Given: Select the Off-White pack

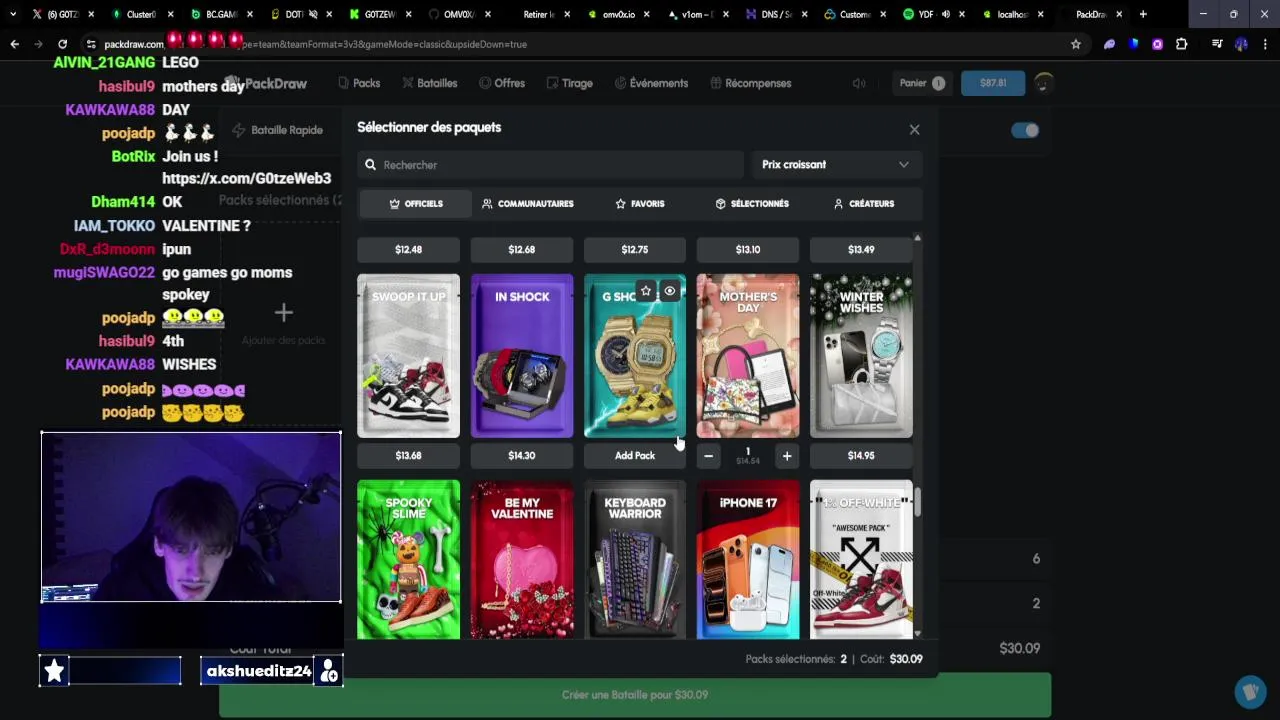Looking at the screenshot, I should coord(861,560).
